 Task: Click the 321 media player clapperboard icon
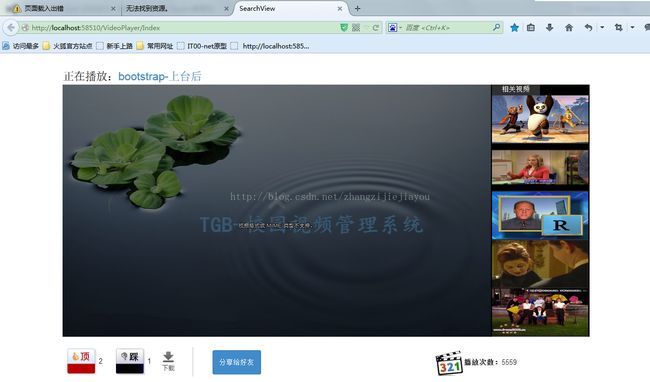pos(449,363)
